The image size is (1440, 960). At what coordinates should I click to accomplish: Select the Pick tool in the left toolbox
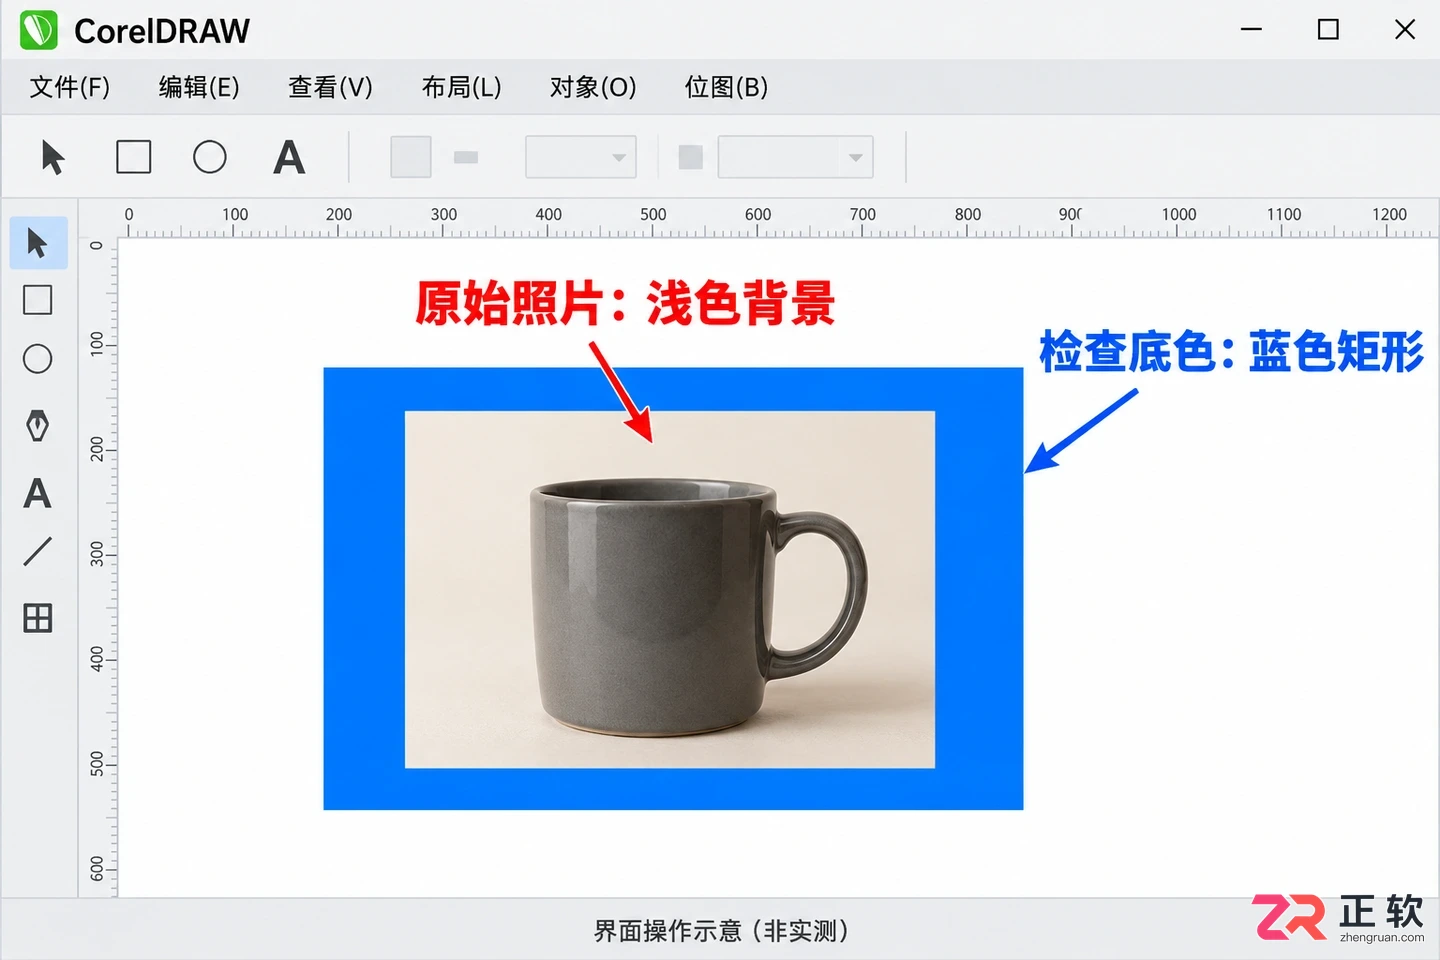click(38, 243)
